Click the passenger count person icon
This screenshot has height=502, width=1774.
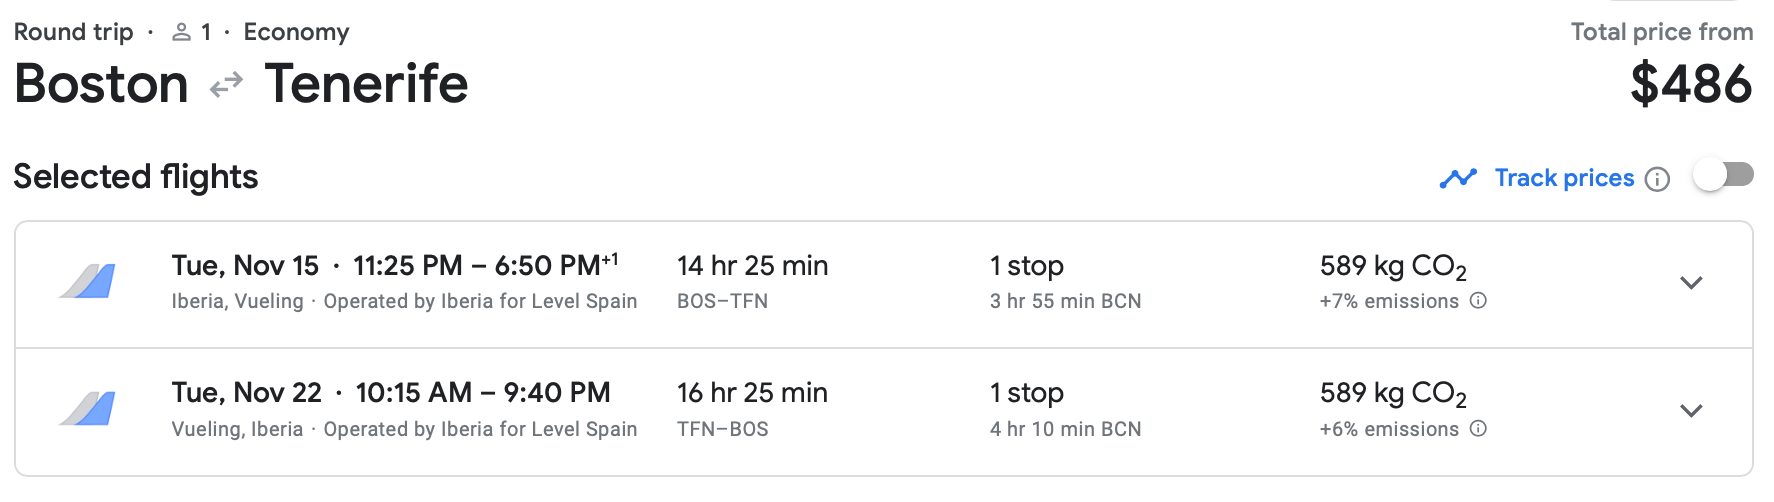(x=181, y=33)
